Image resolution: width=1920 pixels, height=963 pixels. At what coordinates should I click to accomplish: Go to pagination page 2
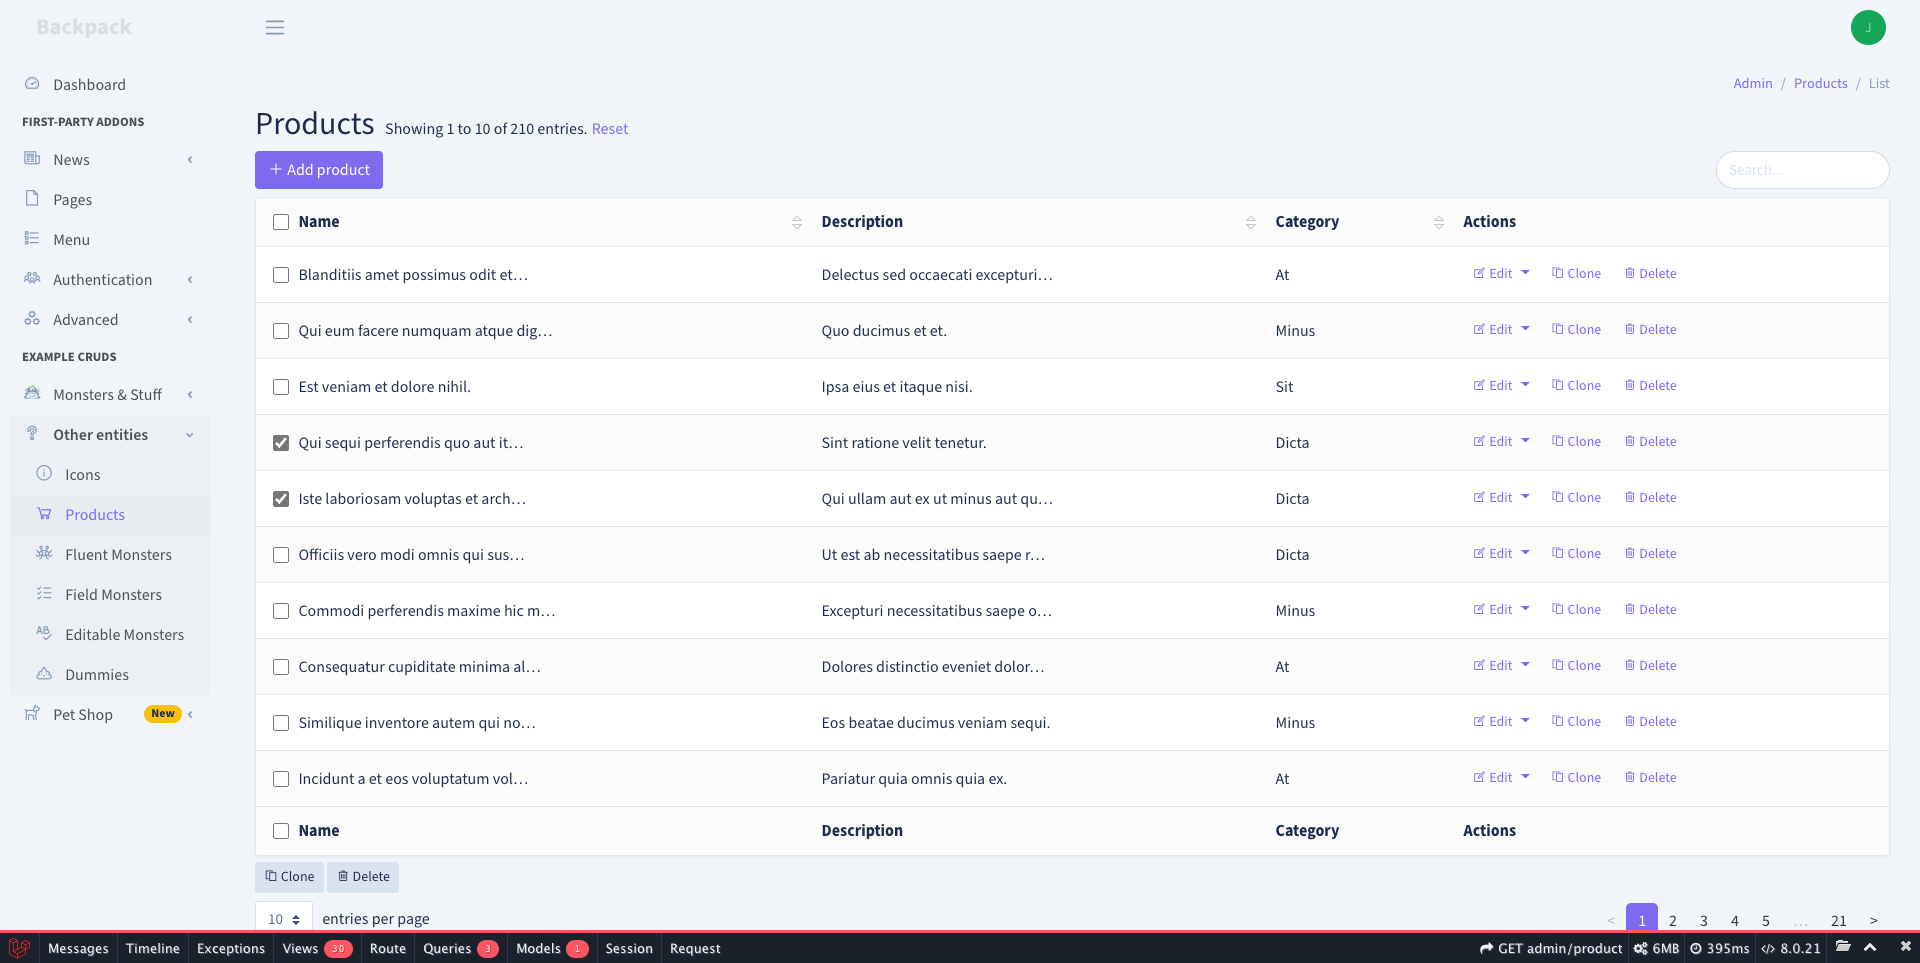(x=1673, y=920)
